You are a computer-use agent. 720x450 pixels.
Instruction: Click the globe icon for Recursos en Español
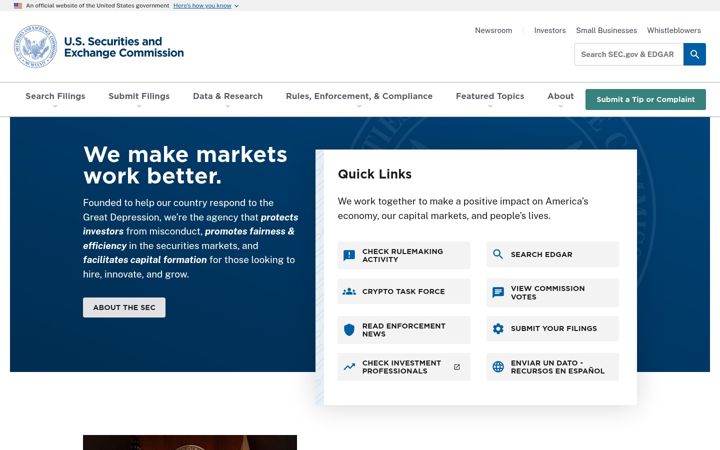click(x=498, y=367)
